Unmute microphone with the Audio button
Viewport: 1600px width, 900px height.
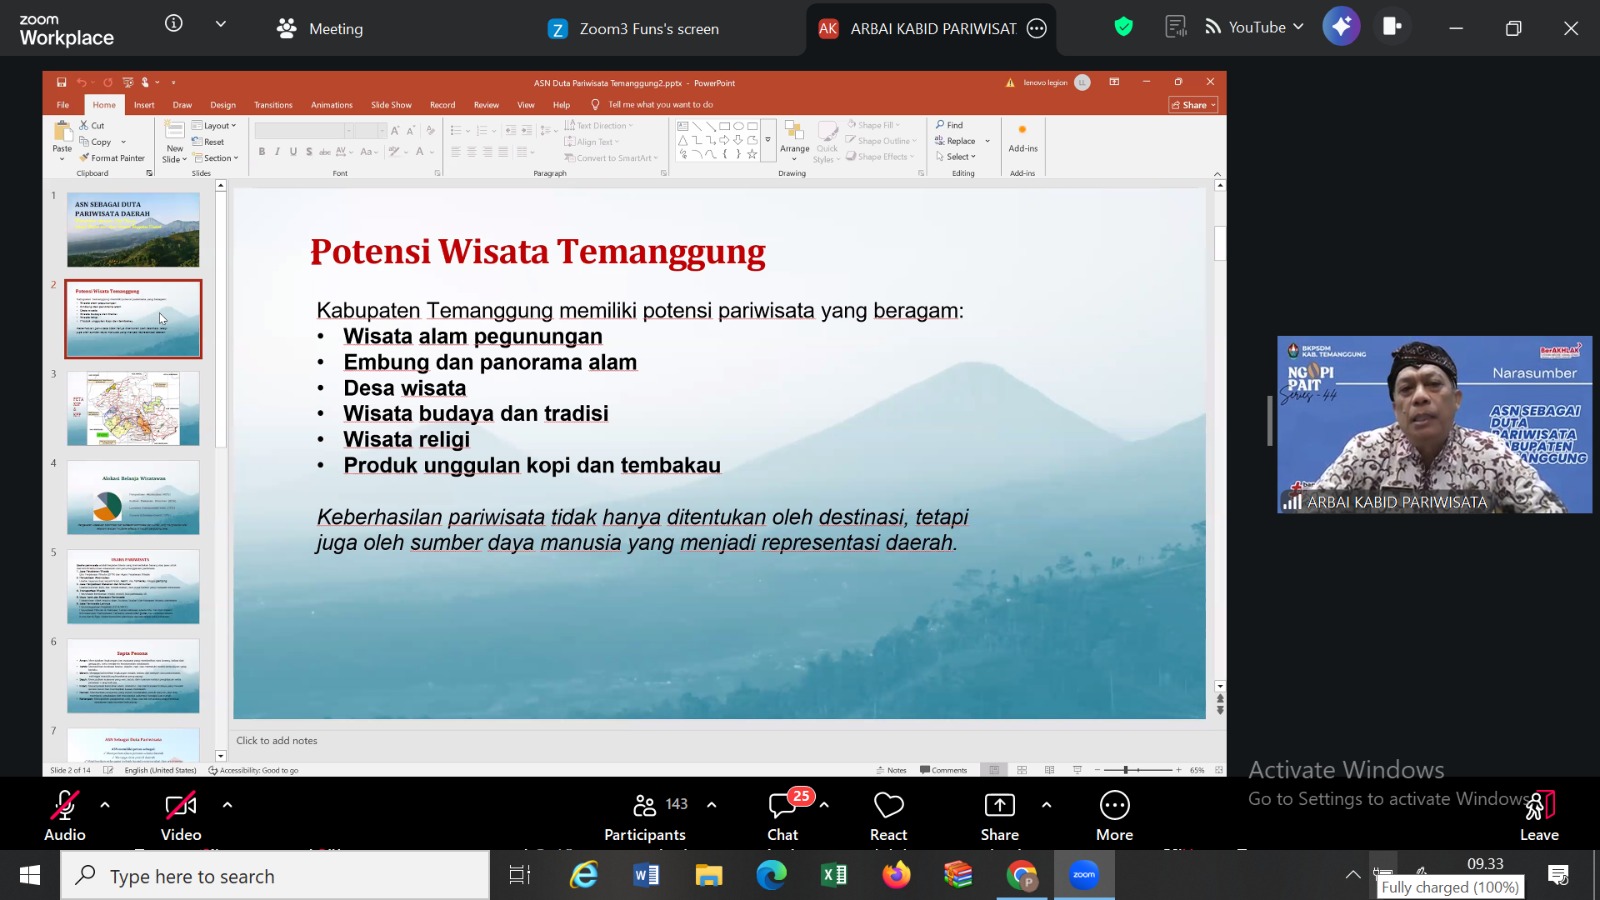pos(65,816)
